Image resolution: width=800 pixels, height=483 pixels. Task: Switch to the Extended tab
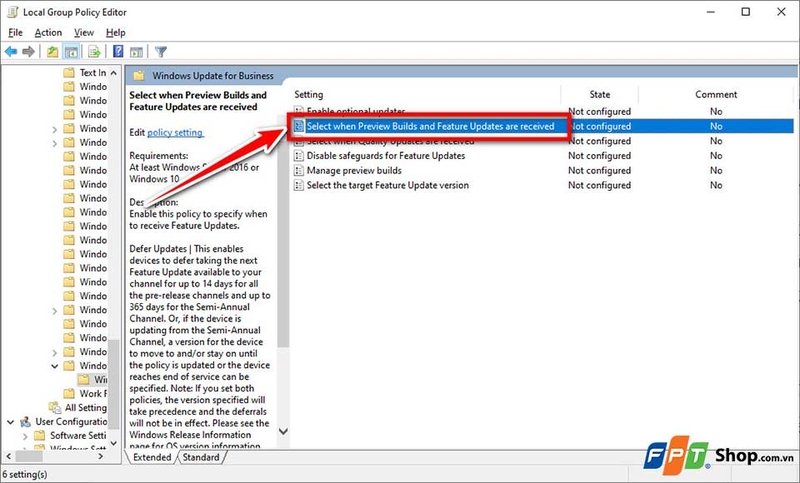pos(152,457)
